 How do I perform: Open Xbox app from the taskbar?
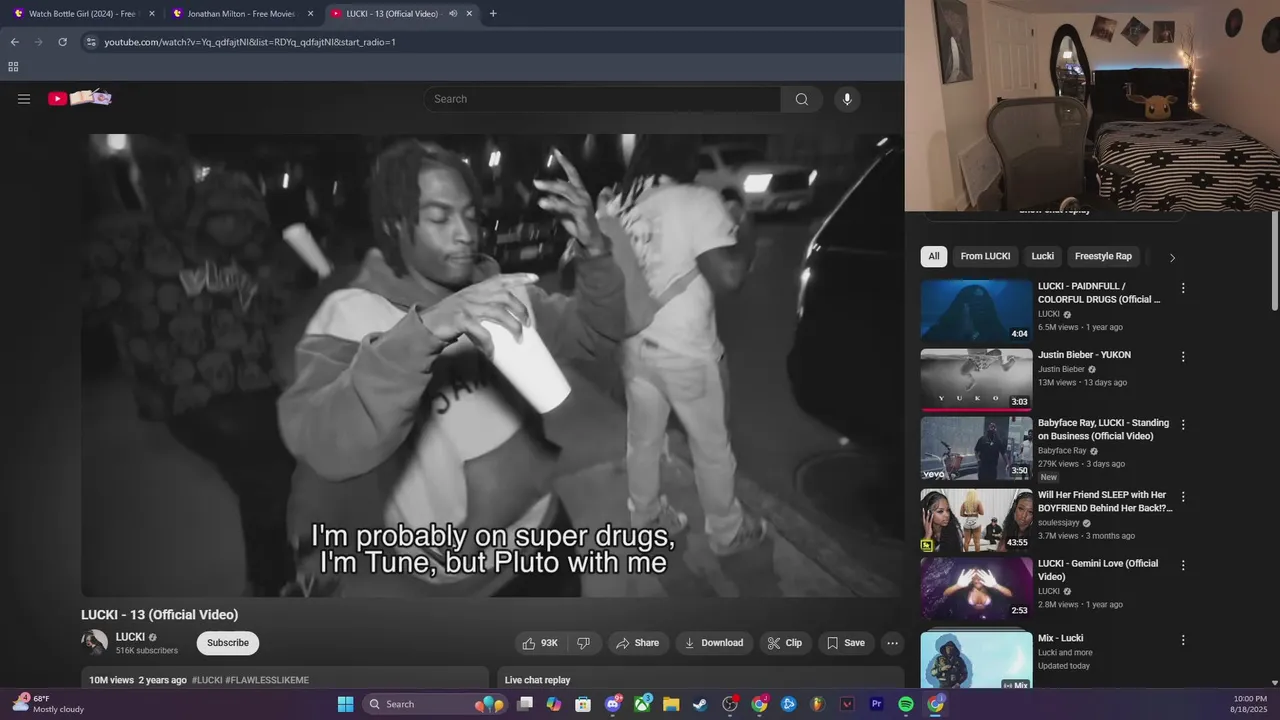(x=642, y=704)
